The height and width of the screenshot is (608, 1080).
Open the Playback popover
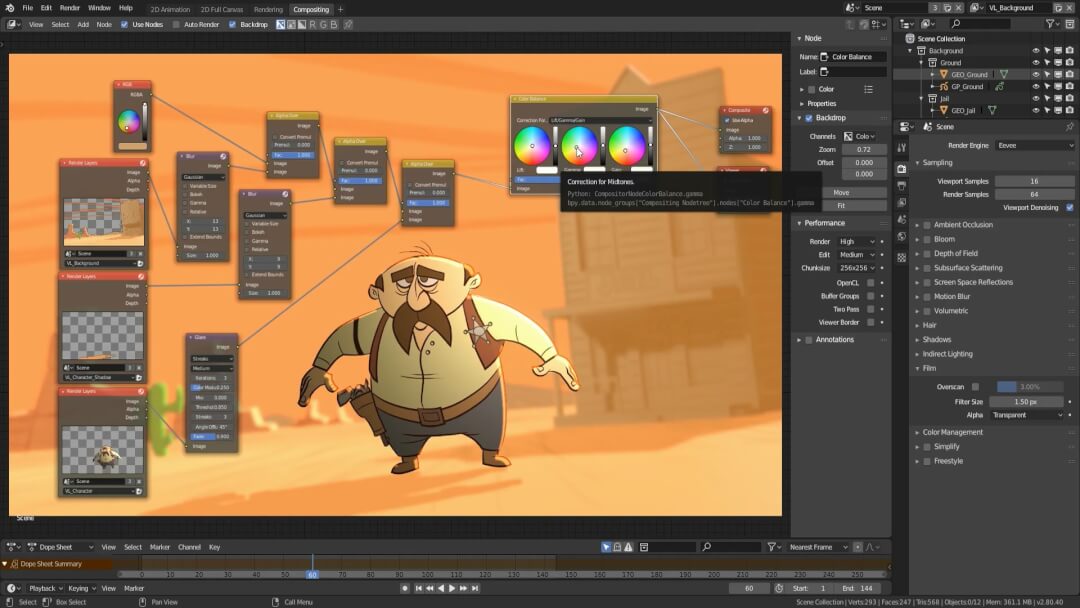click(45, 589)
